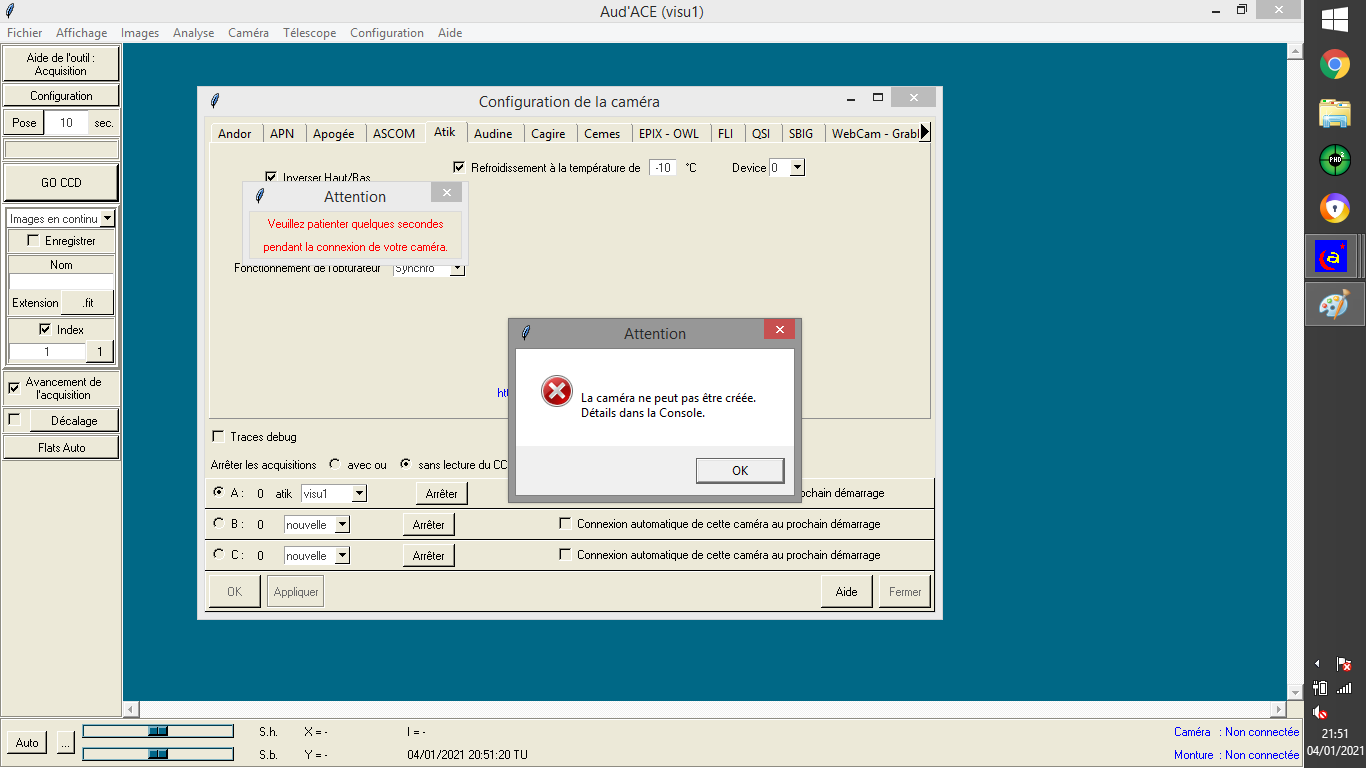1366x768 pixels.
Task: Click the Windows Start logo
Action: click(x=1335, y=19)
